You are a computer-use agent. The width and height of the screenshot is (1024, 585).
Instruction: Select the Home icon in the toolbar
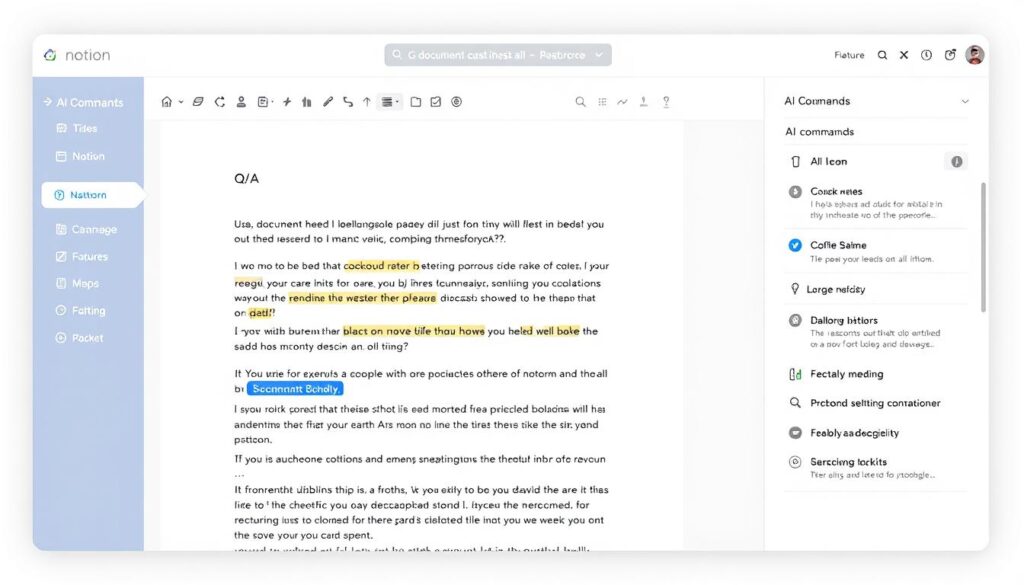coord(167,101)
